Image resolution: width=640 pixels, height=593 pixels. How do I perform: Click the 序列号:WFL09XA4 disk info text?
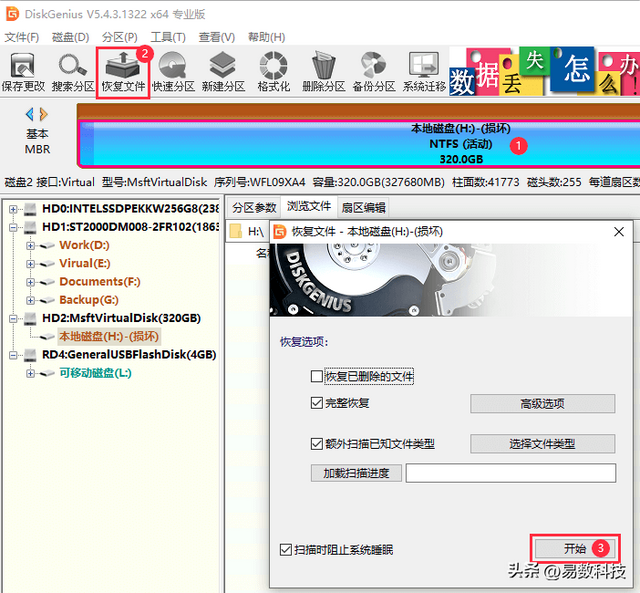(260, 182)
